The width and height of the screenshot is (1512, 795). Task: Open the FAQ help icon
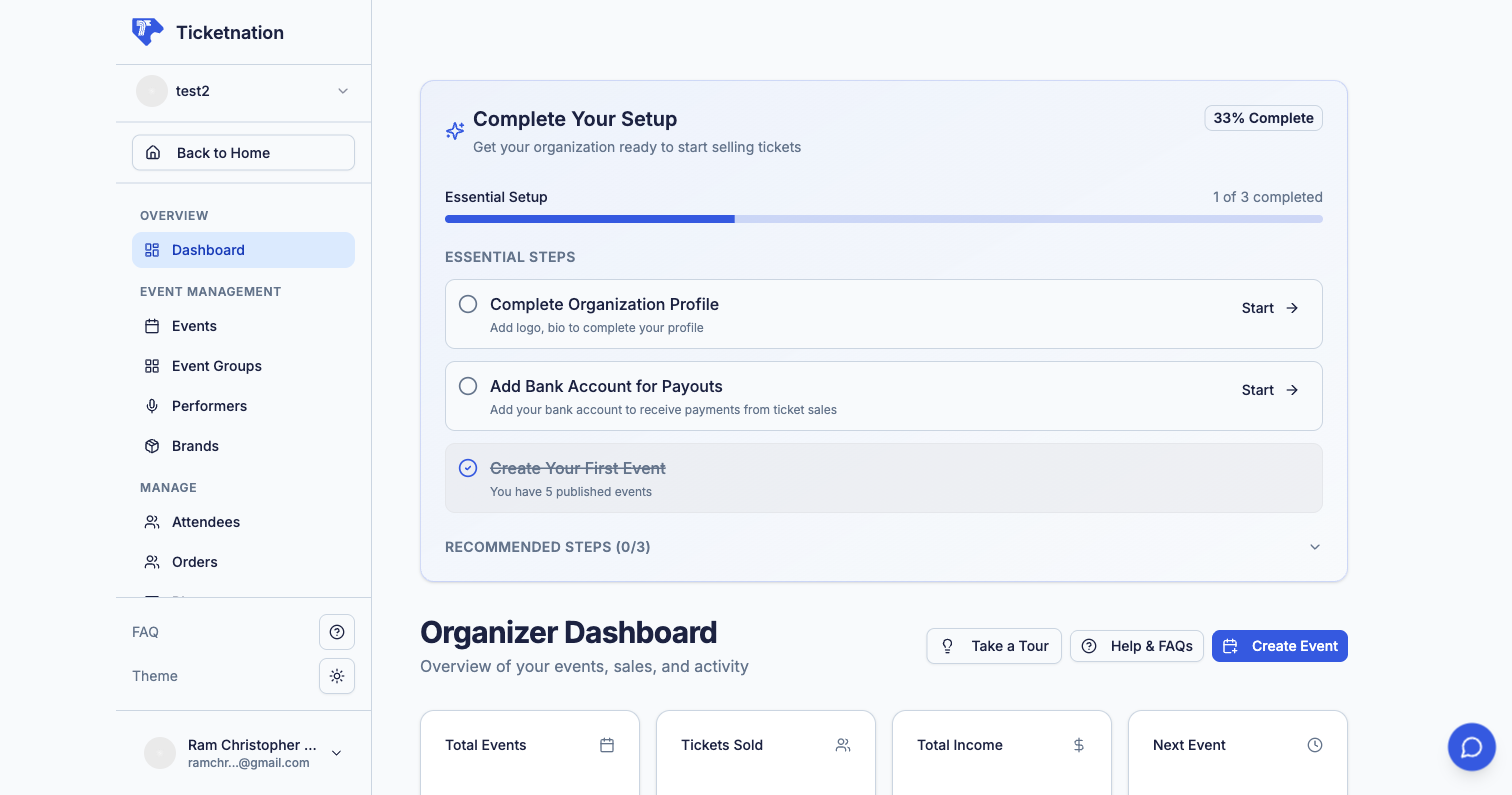[337, 631]
